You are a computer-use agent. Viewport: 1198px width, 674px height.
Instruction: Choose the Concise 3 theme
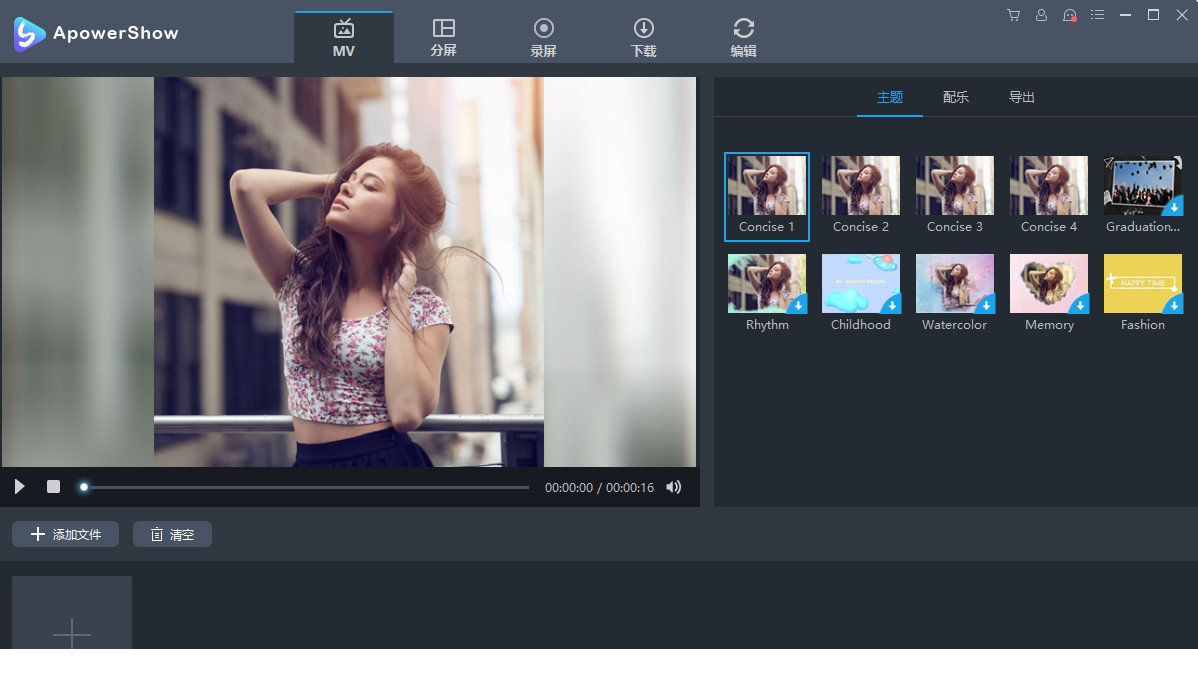[x=954, y=196]
